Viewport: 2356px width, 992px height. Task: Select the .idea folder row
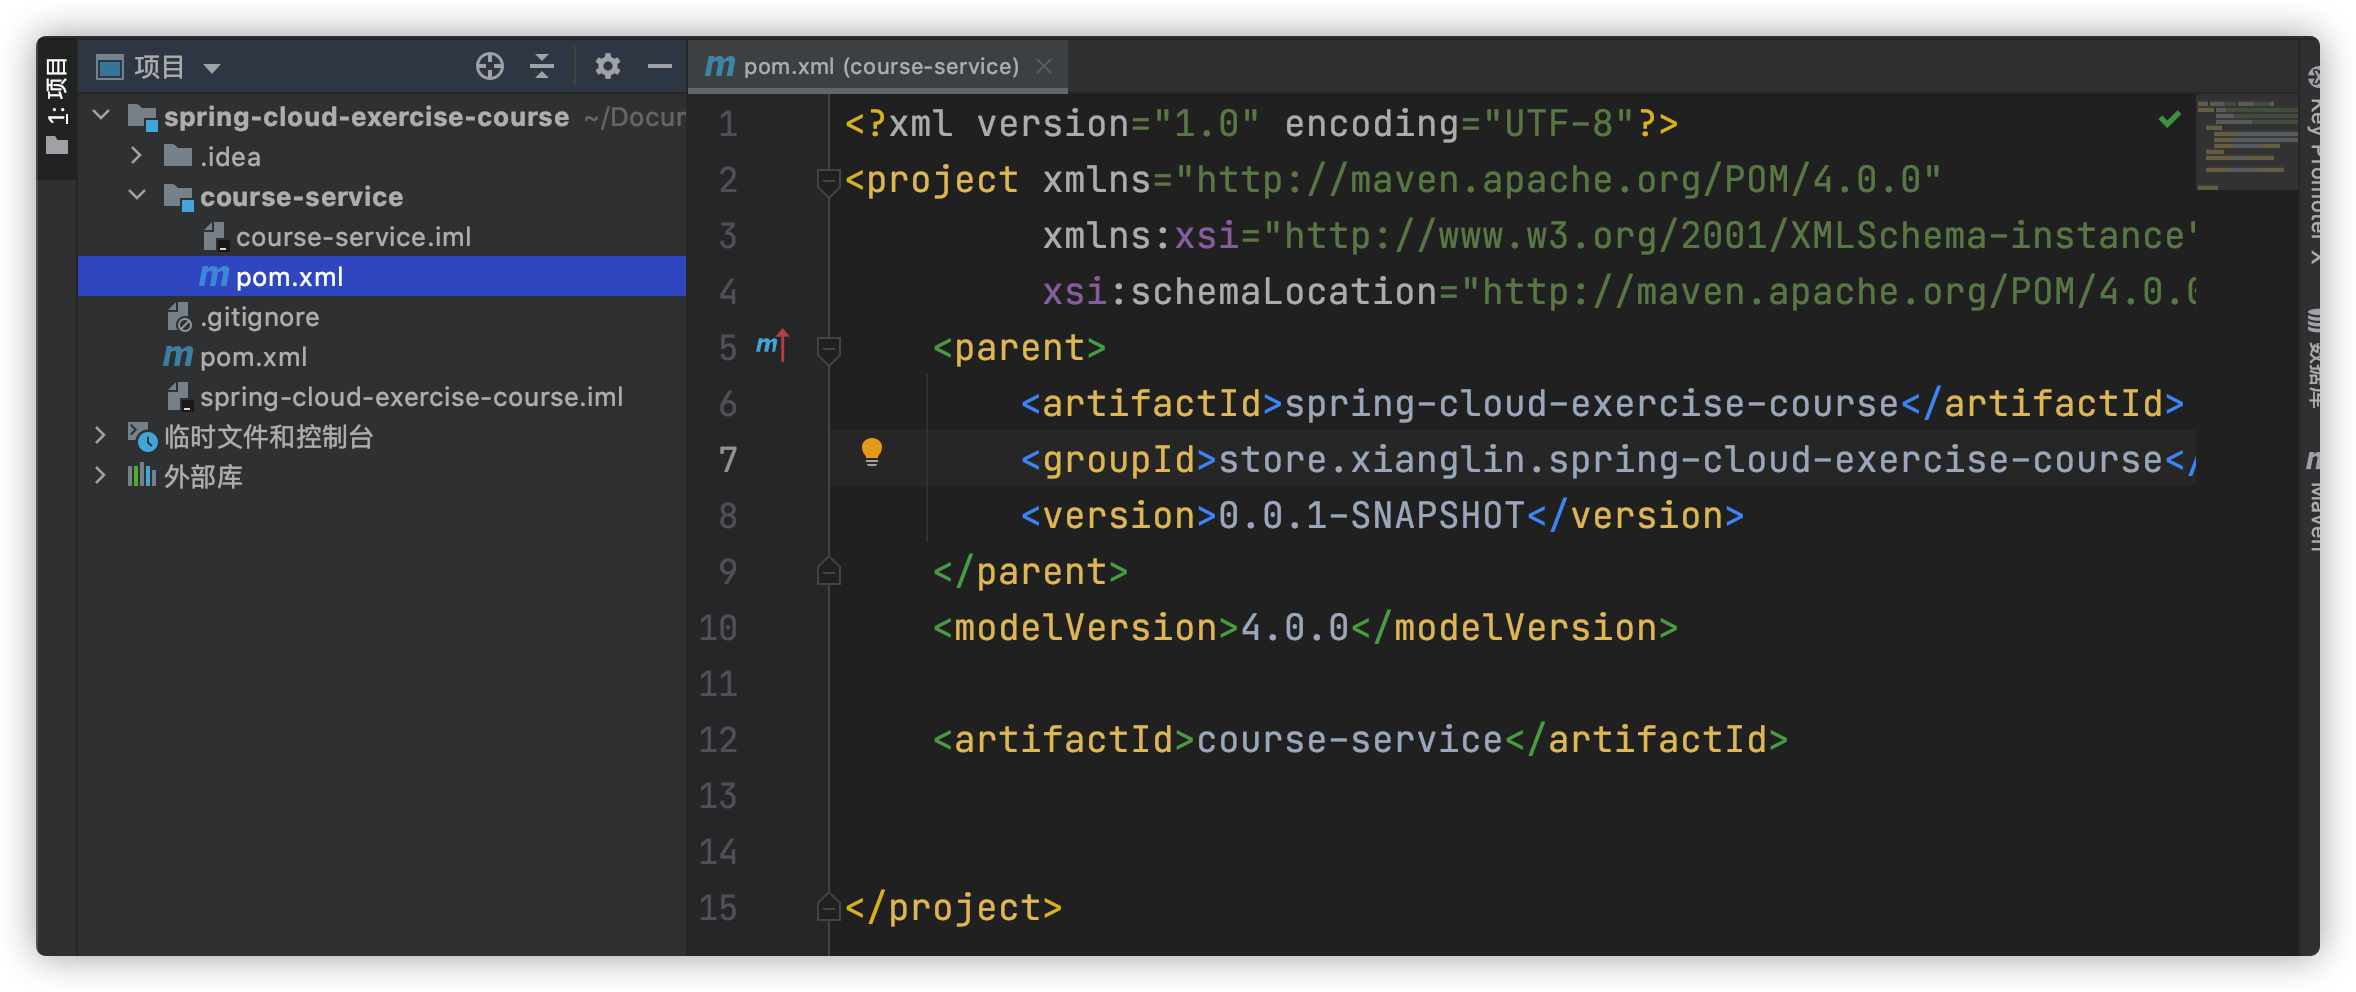coord(382,156)
